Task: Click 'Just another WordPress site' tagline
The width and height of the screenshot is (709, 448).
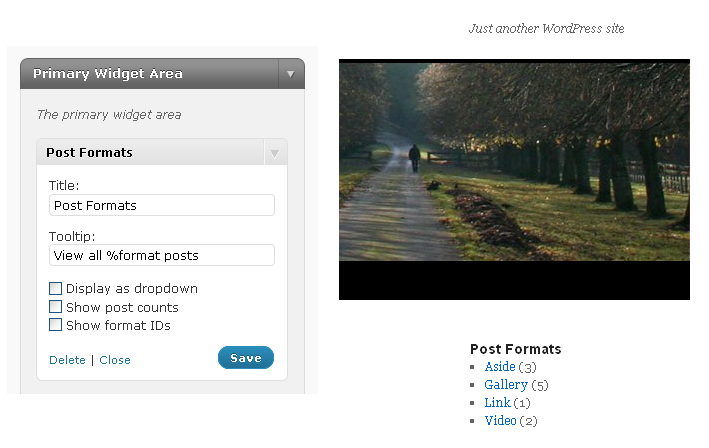Action: pos(546,28)
